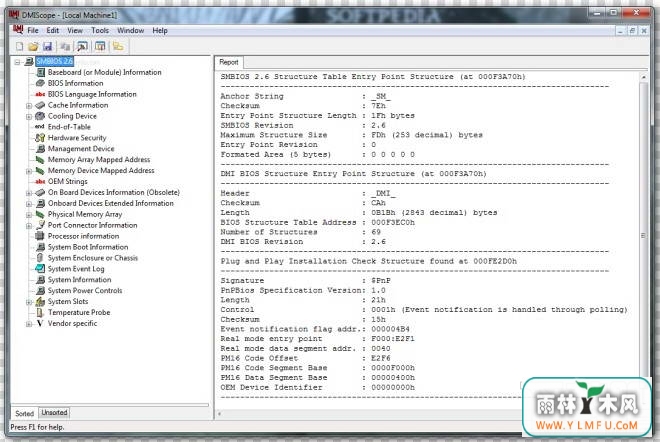Click the New document toolbar icon
This screenshot has height=442, width=660.
click(20, 46)
